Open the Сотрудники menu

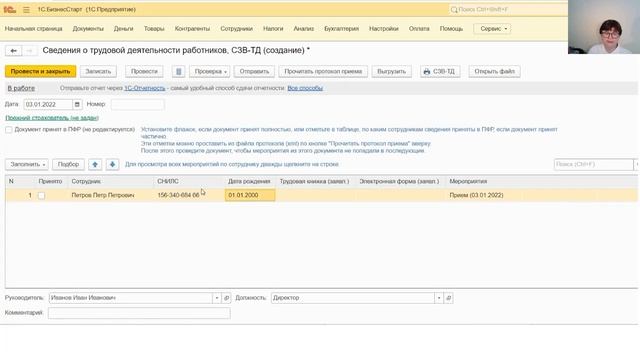[237, 29]
